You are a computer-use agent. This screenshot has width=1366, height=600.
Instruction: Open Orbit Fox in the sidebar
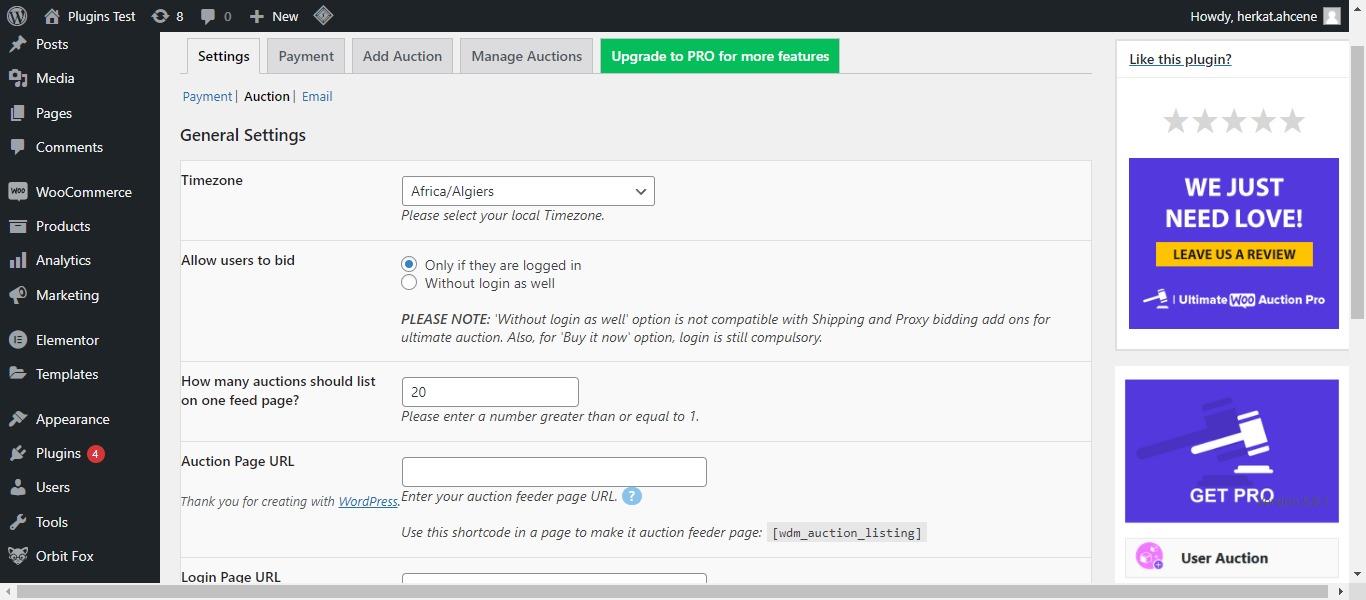tap(64, 556)
